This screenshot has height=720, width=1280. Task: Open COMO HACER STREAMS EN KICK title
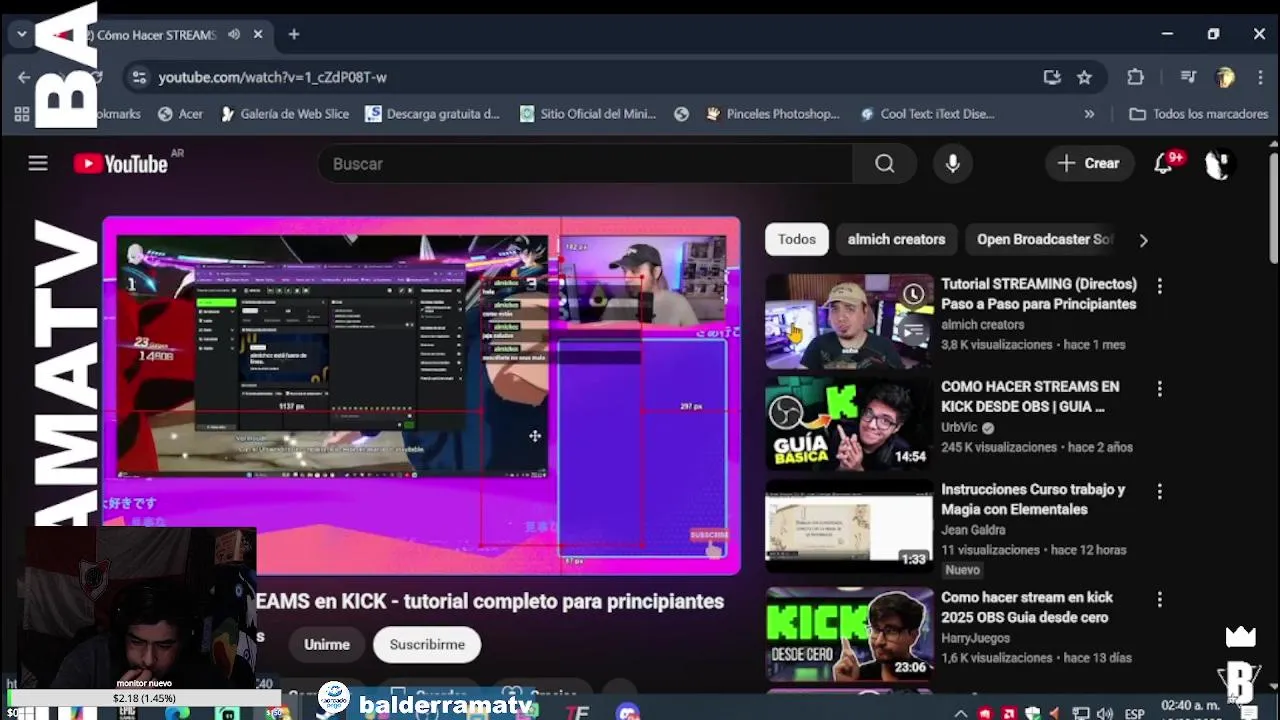(1030, 396)
